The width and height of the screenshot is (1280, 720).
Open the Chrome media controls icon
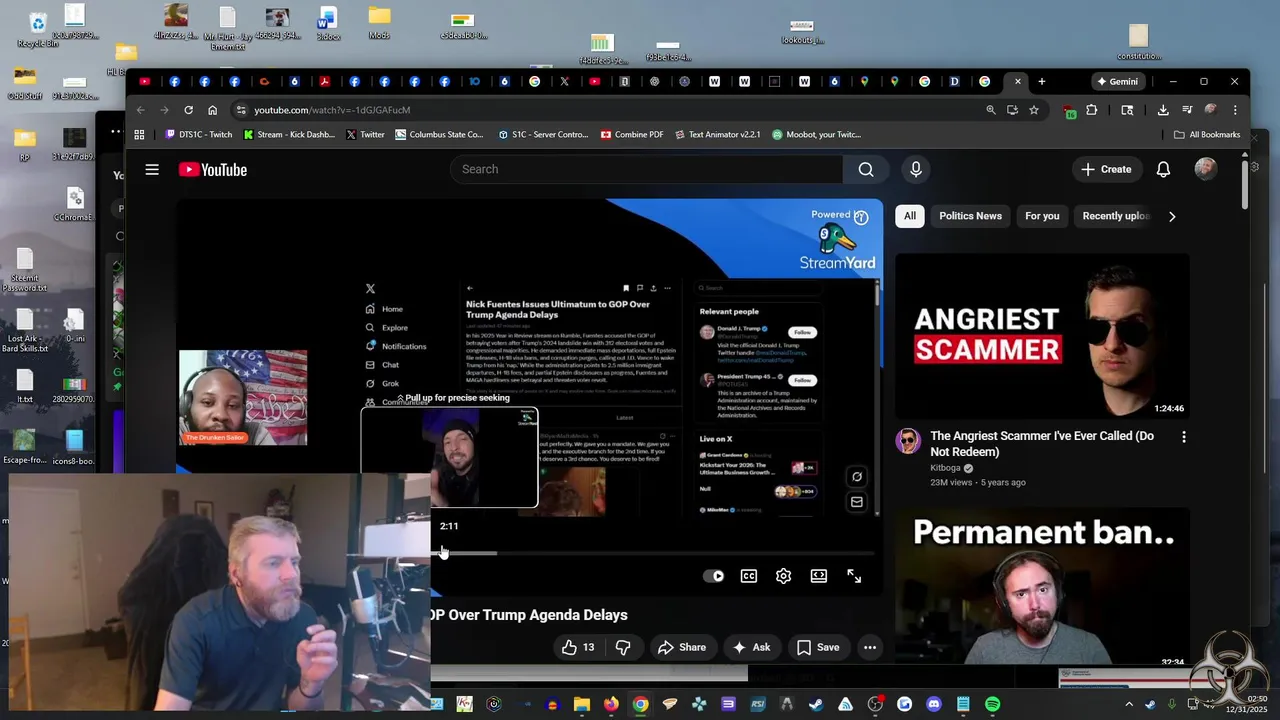[x=1187, y=110]
